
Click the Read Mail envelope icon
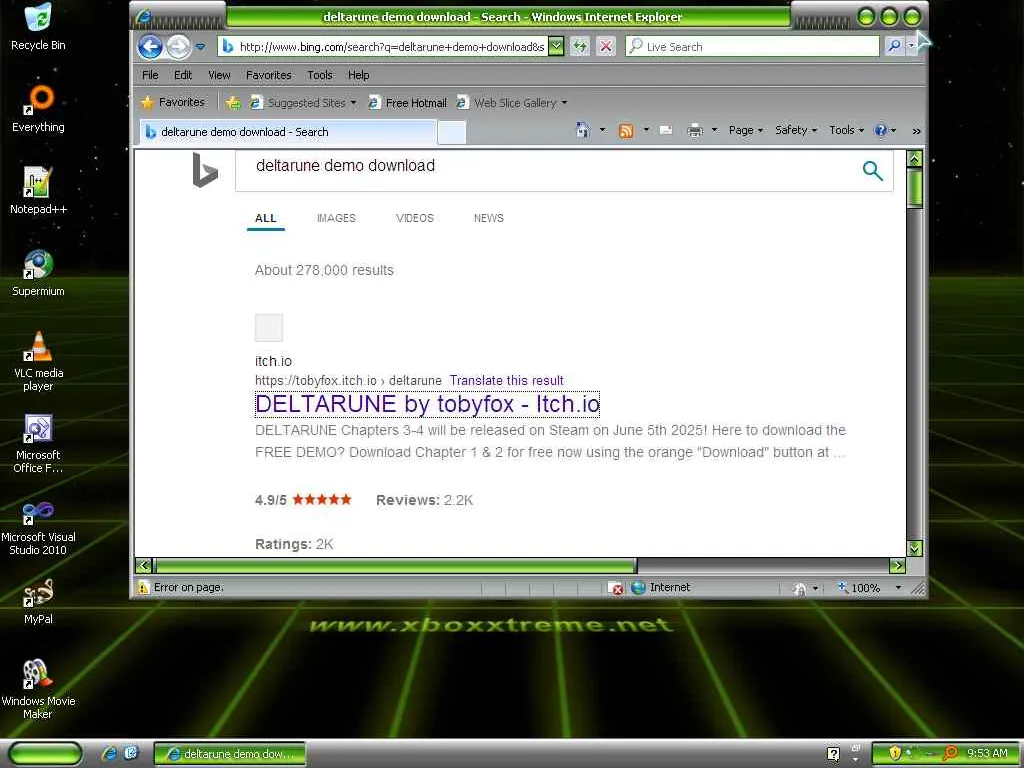(666, 131)
